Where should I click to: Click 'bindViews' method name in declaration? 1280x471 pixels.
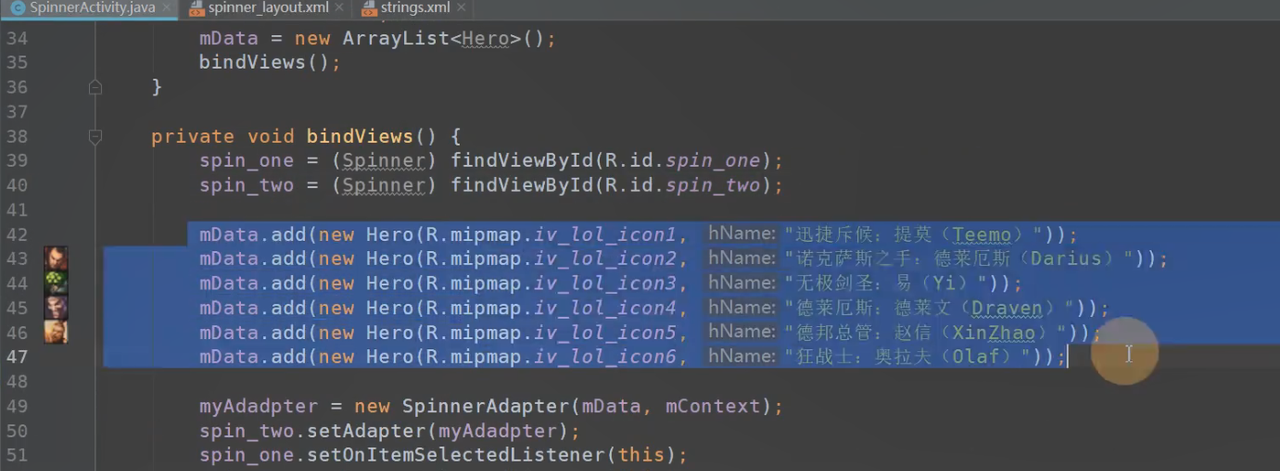click(360, 136)
